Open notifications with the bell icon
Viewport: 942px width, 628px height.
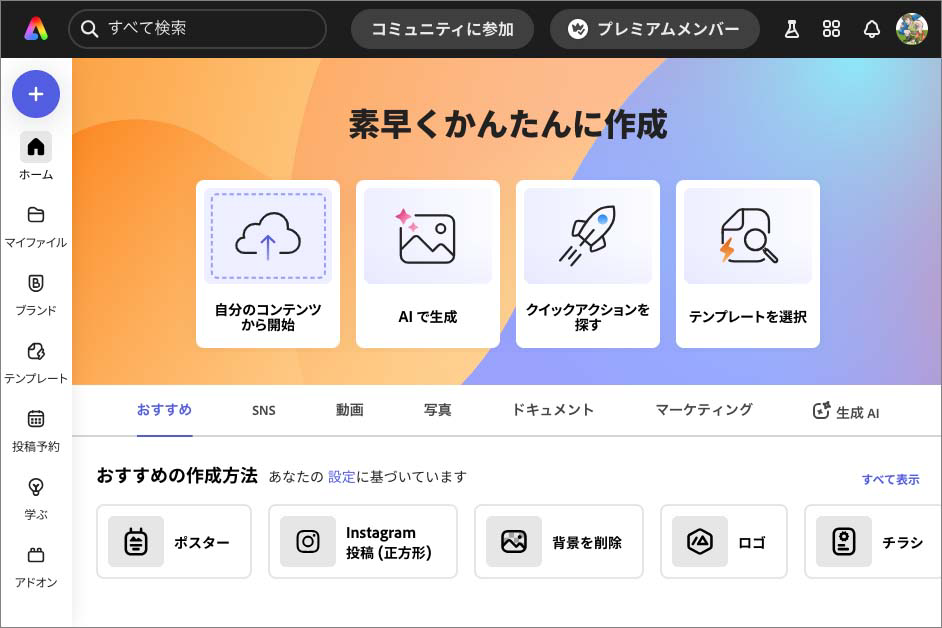[871, 29]
